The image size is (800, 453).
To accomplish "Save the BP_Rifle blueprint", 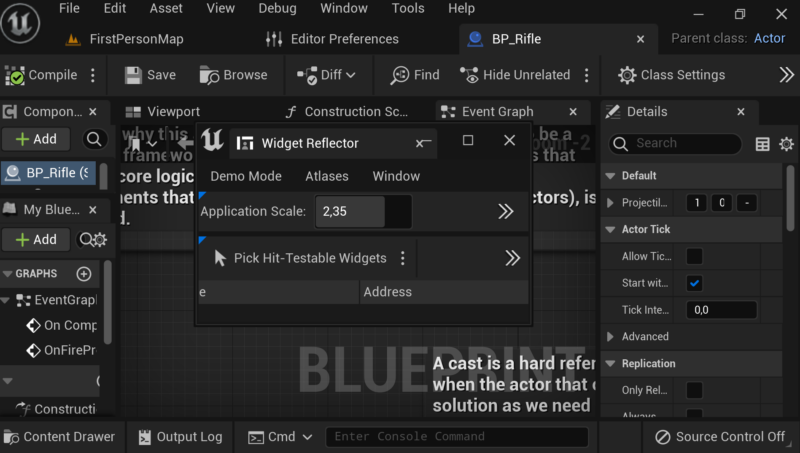I will coord(149,75).
